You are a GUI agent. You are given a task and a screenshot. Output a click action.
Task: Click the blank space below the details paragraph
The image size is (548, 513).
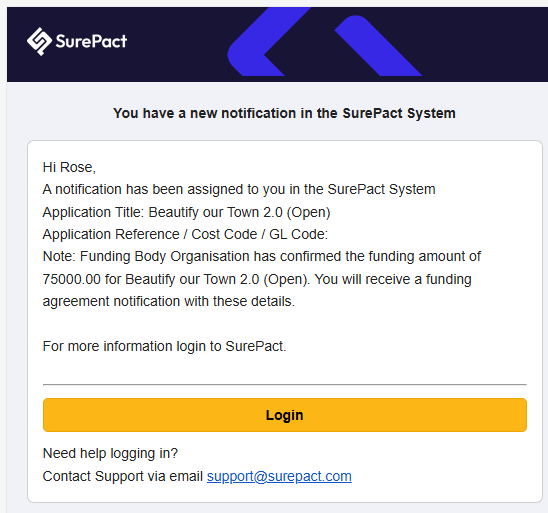click(x=284, y=324)
